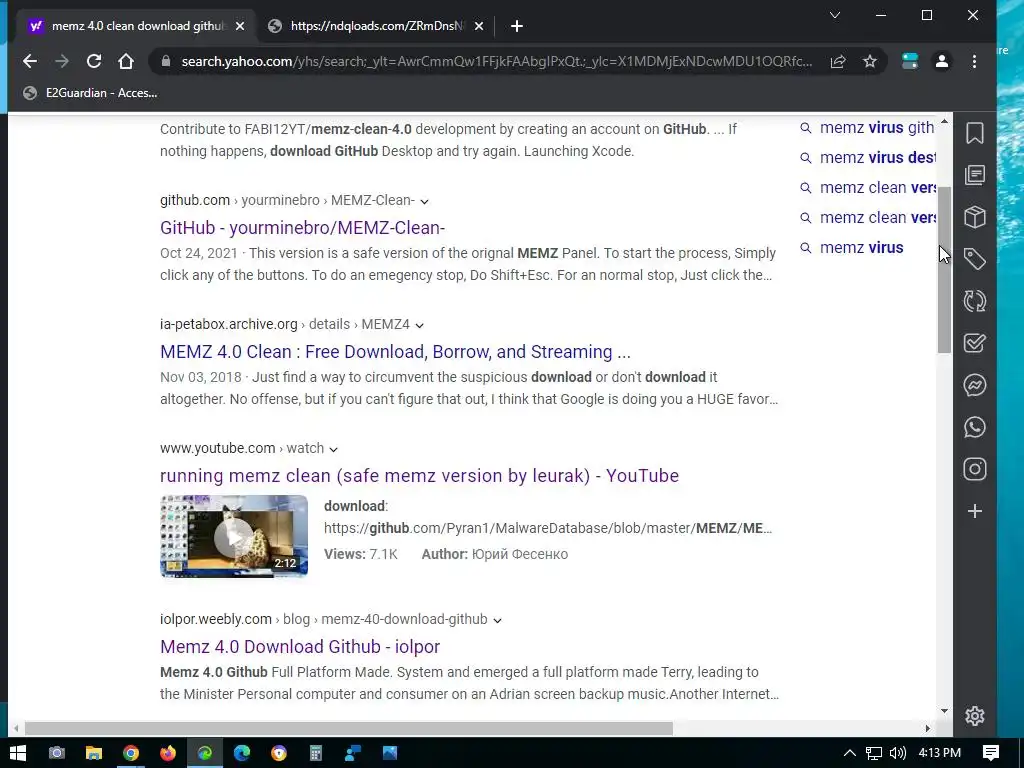Launch the Camera app from taskbar
The height and width of the screenshot is (768, 1024).
coord(57,753)
